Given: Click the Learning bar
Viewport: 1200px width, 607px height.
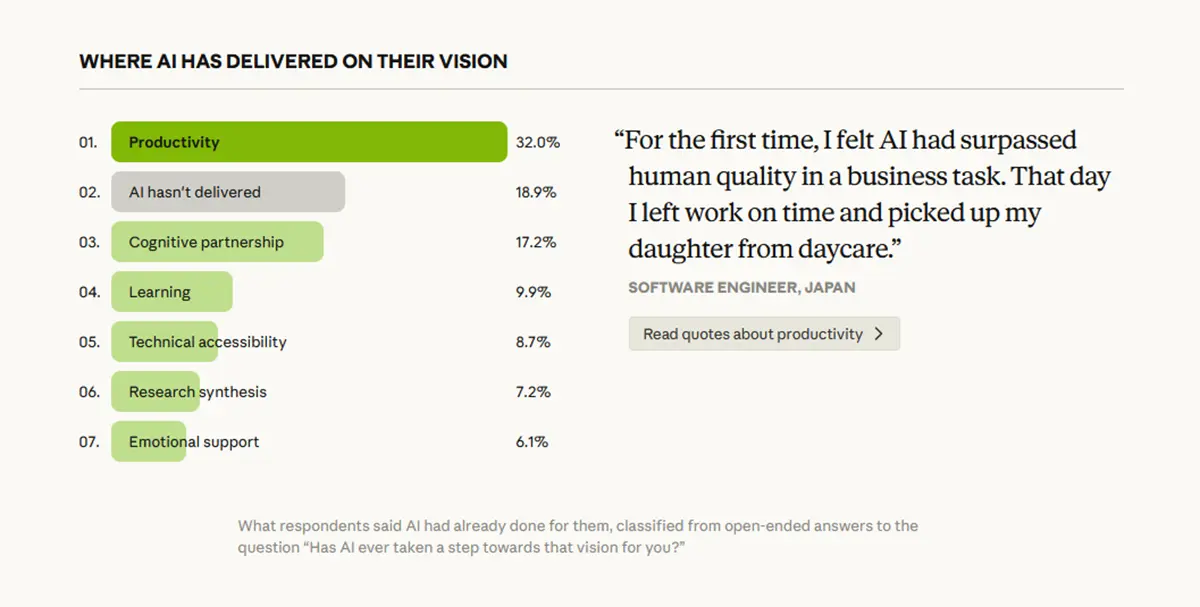Looking at the screenshot, I should (171, 292).
